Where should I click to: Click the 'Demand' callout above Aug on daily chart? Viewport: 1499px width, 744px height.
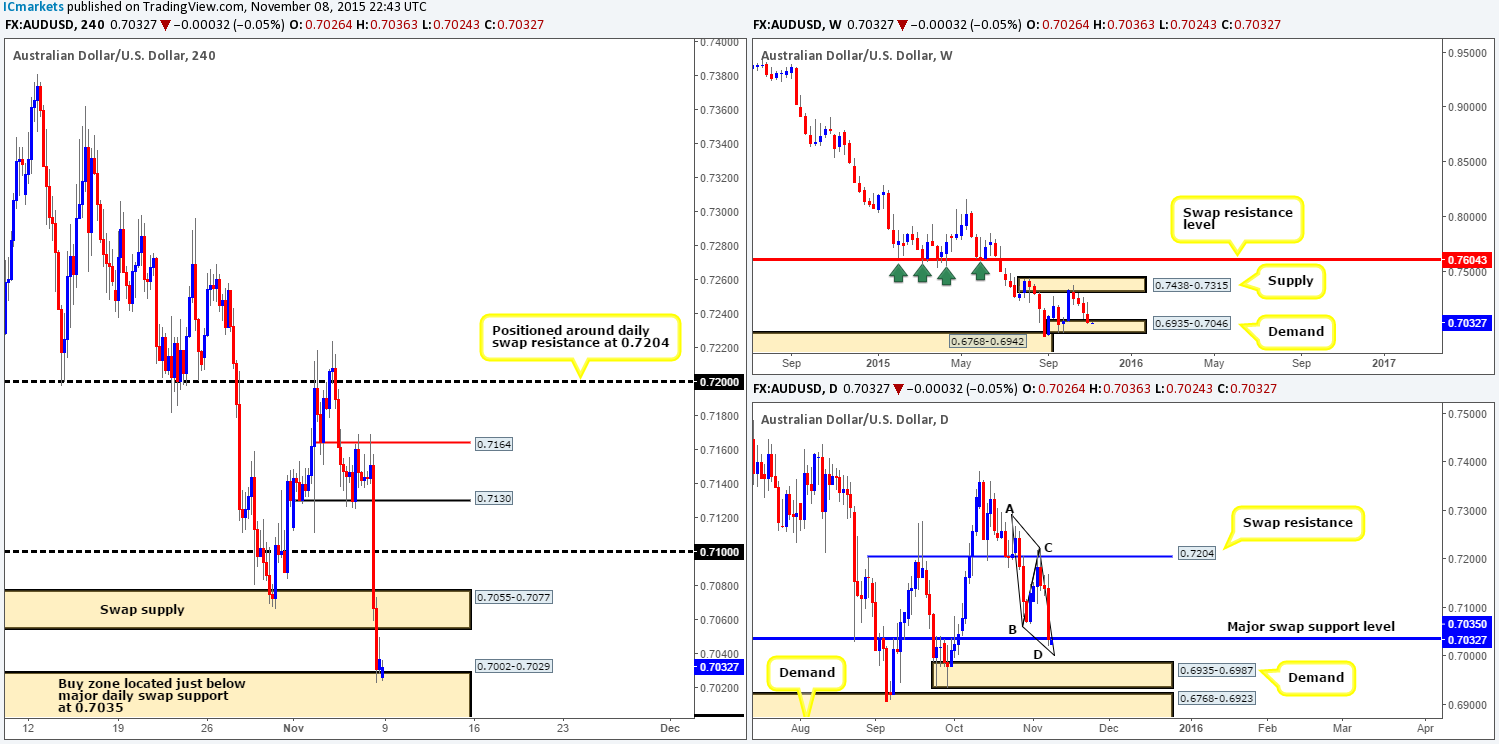(x=807, y=673)
